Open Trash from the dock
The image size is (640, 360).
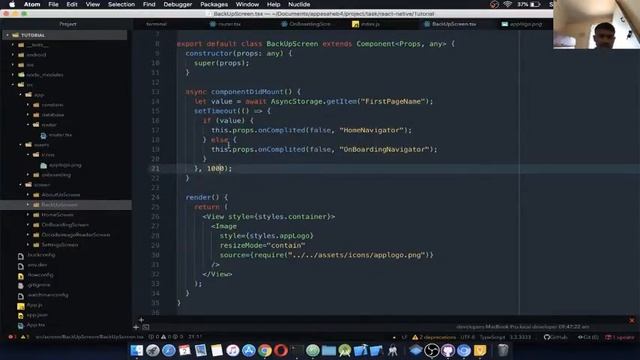point(503,350)
